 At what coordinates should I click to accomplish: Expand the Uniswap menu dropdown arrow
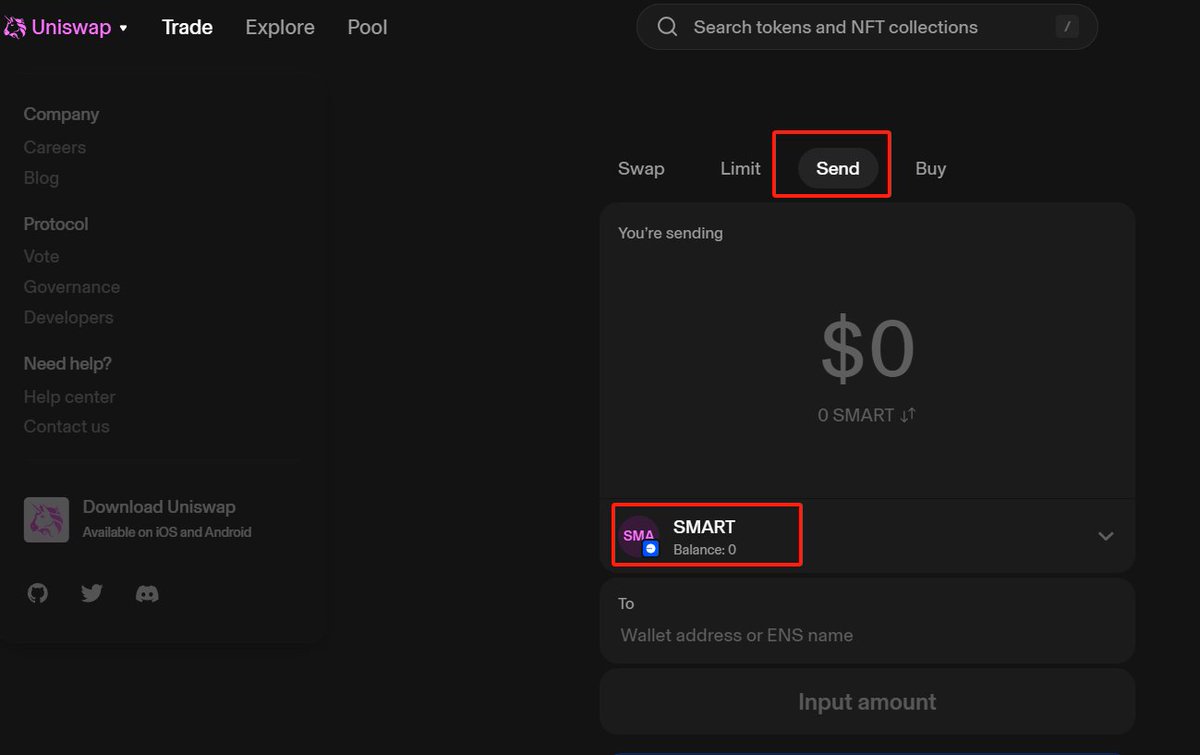point(123,28)
